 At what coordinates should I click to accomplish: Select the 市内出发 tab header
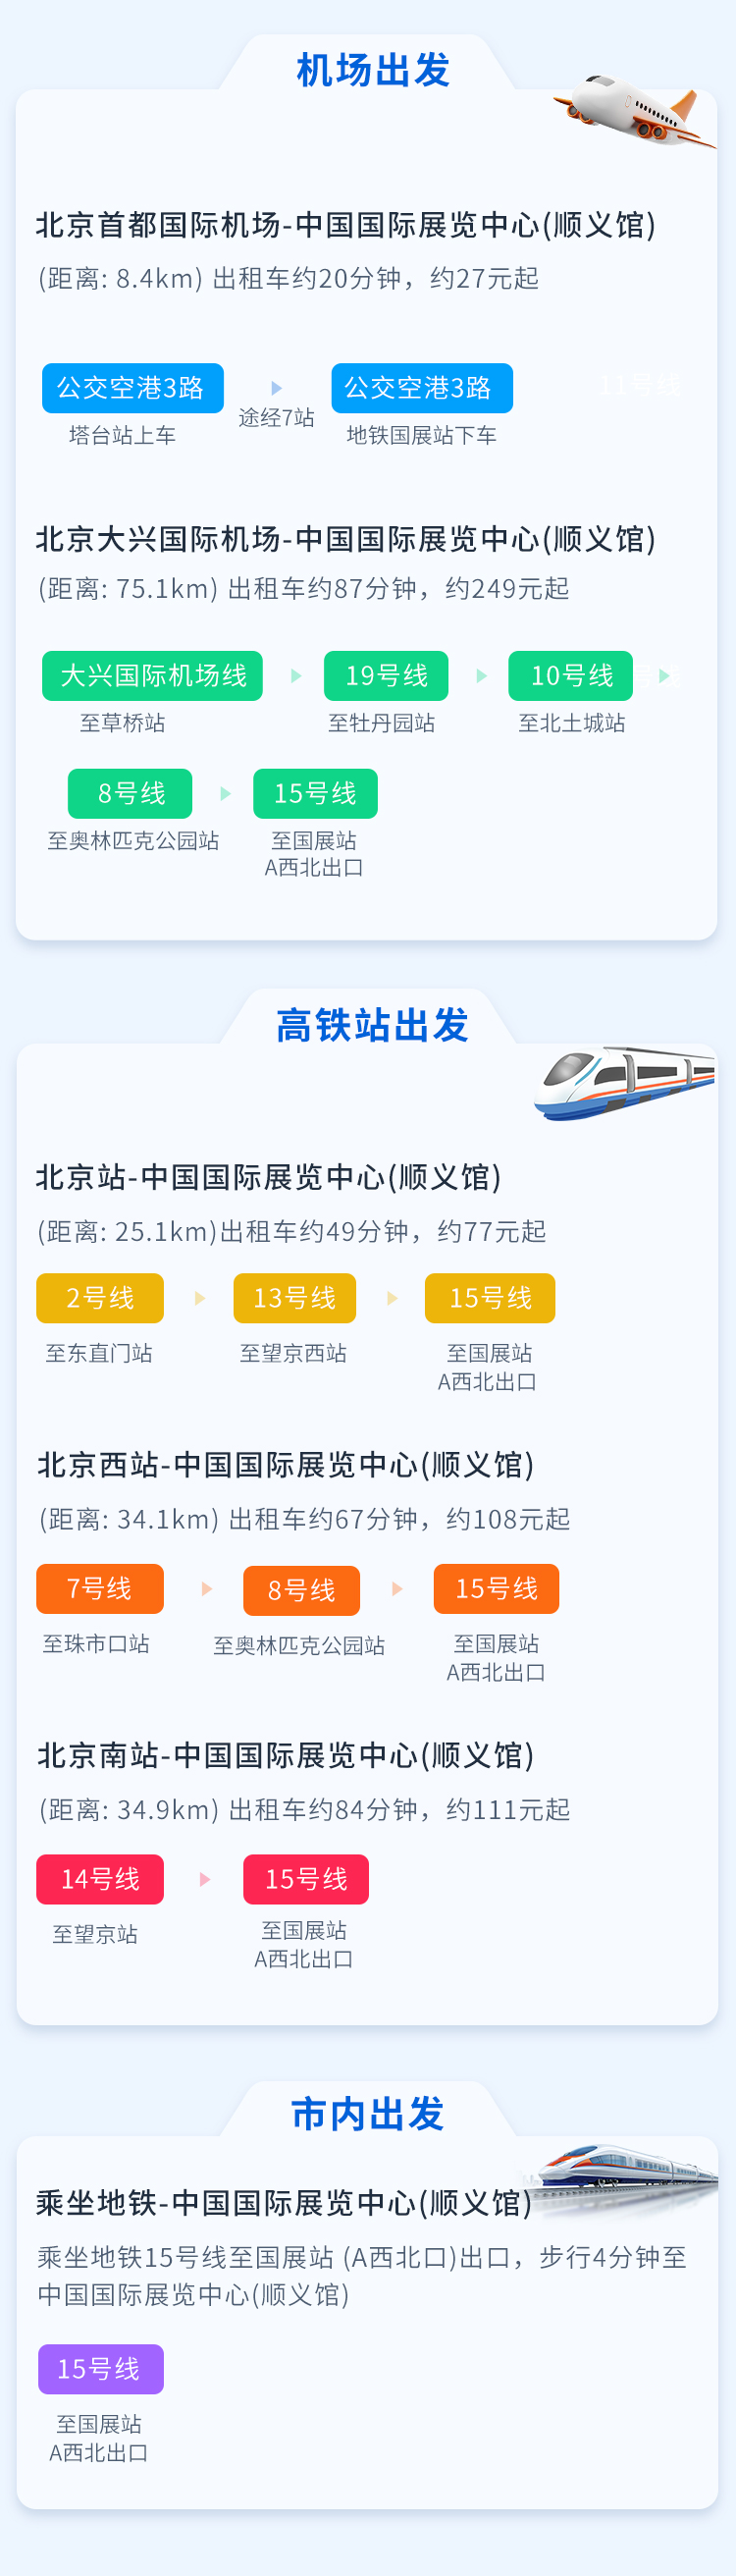point(368,2114)
